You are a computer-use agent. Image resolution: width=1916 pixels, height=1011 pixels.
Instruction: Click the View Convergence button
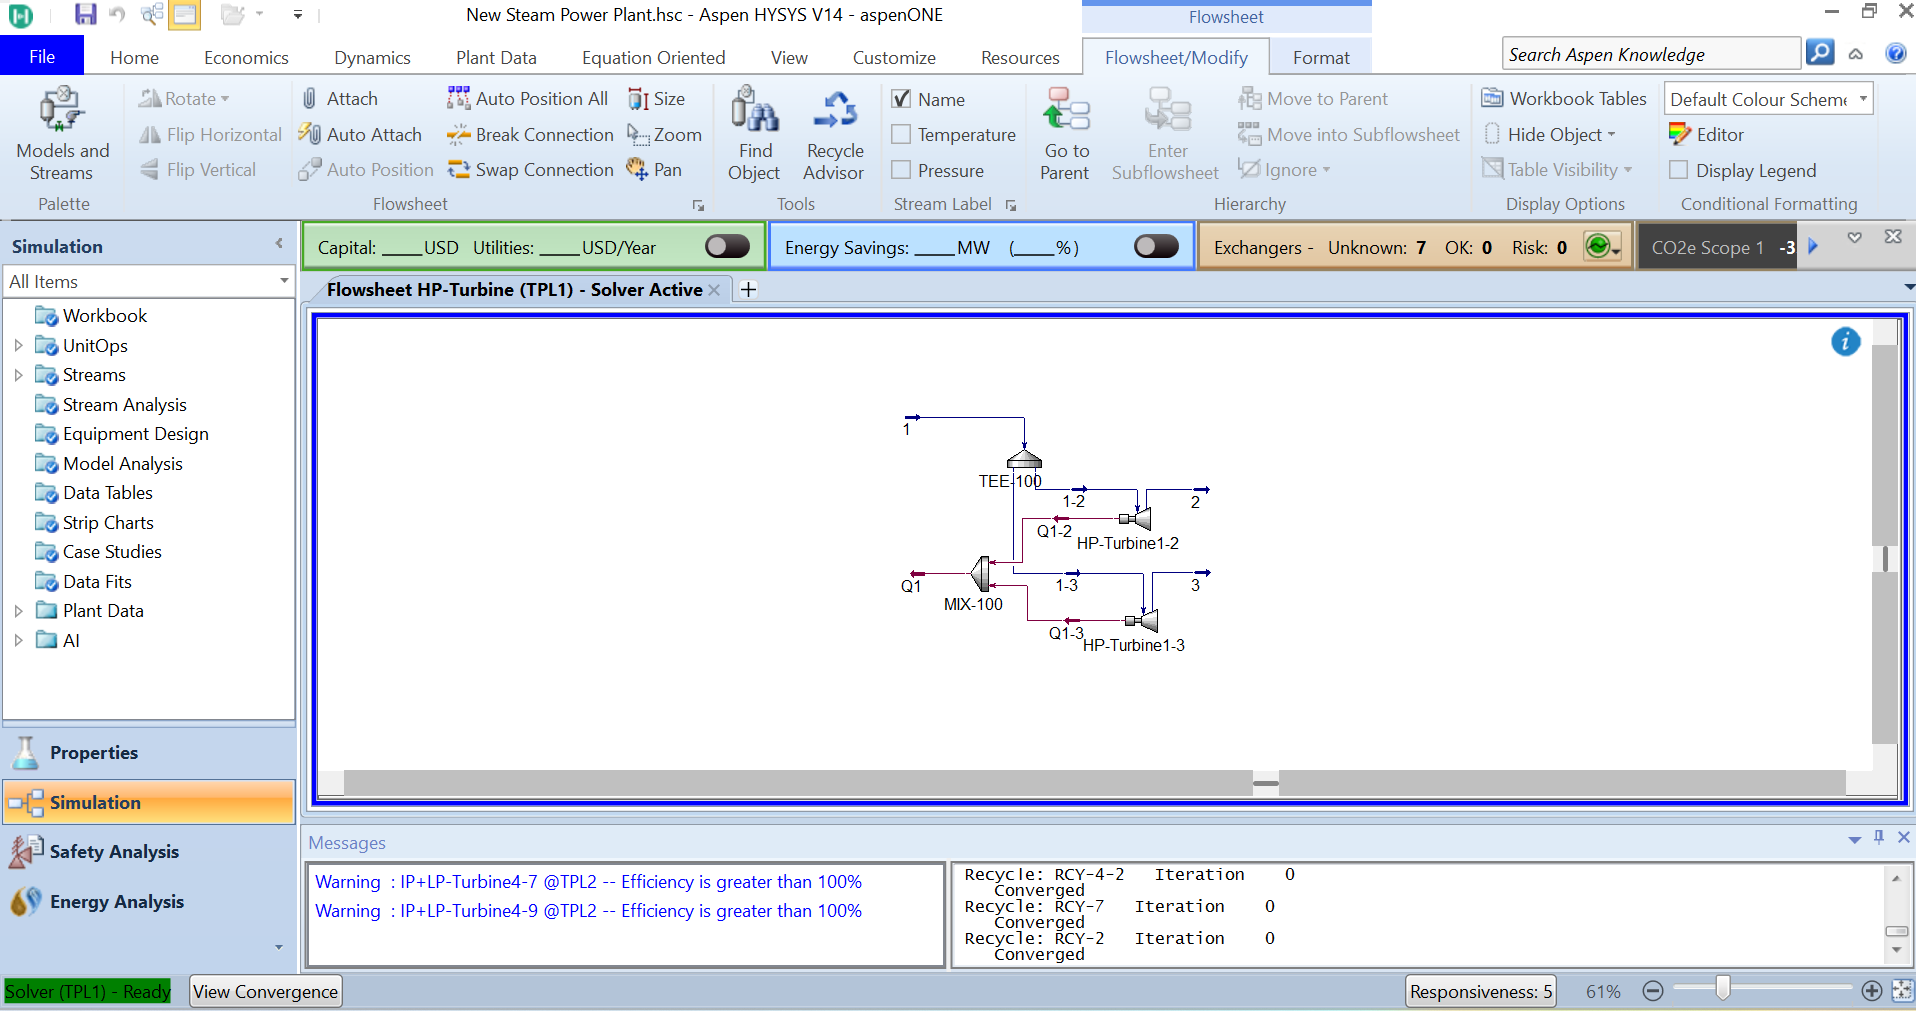pyautogui.click(x=266, y=992)
